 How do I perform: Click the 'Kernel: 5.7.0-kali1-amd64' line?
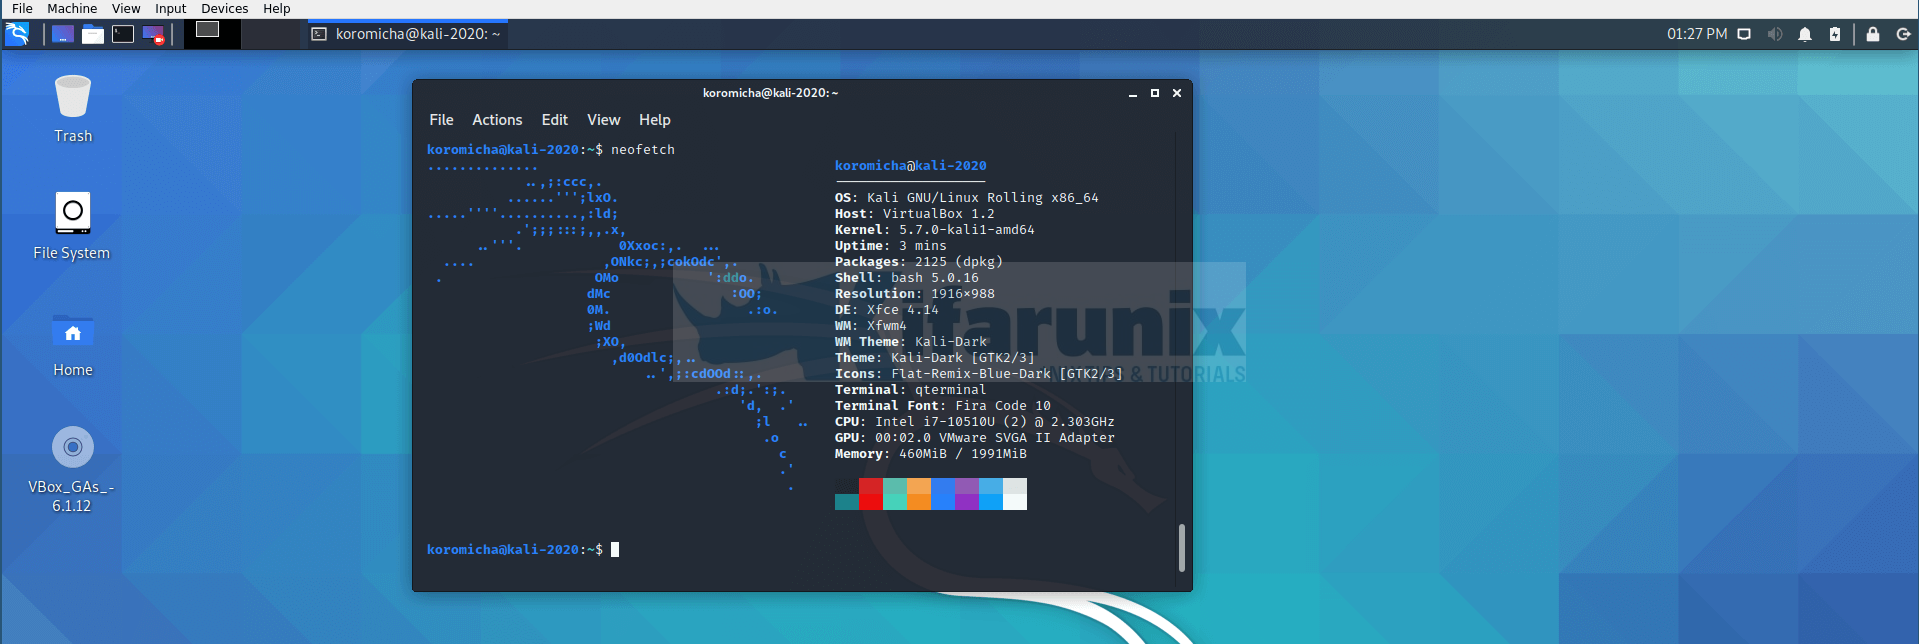coord(935,230)
